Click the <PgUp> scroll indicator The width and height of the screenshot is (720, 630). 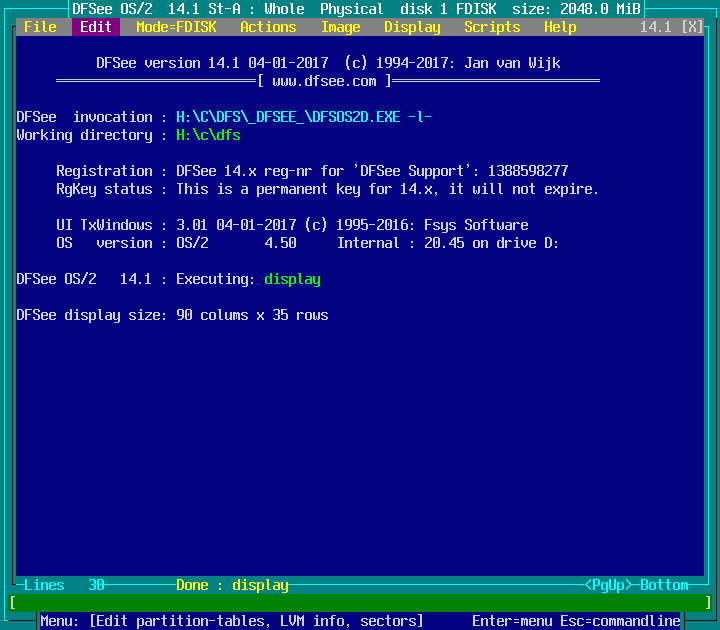[608, 585]
